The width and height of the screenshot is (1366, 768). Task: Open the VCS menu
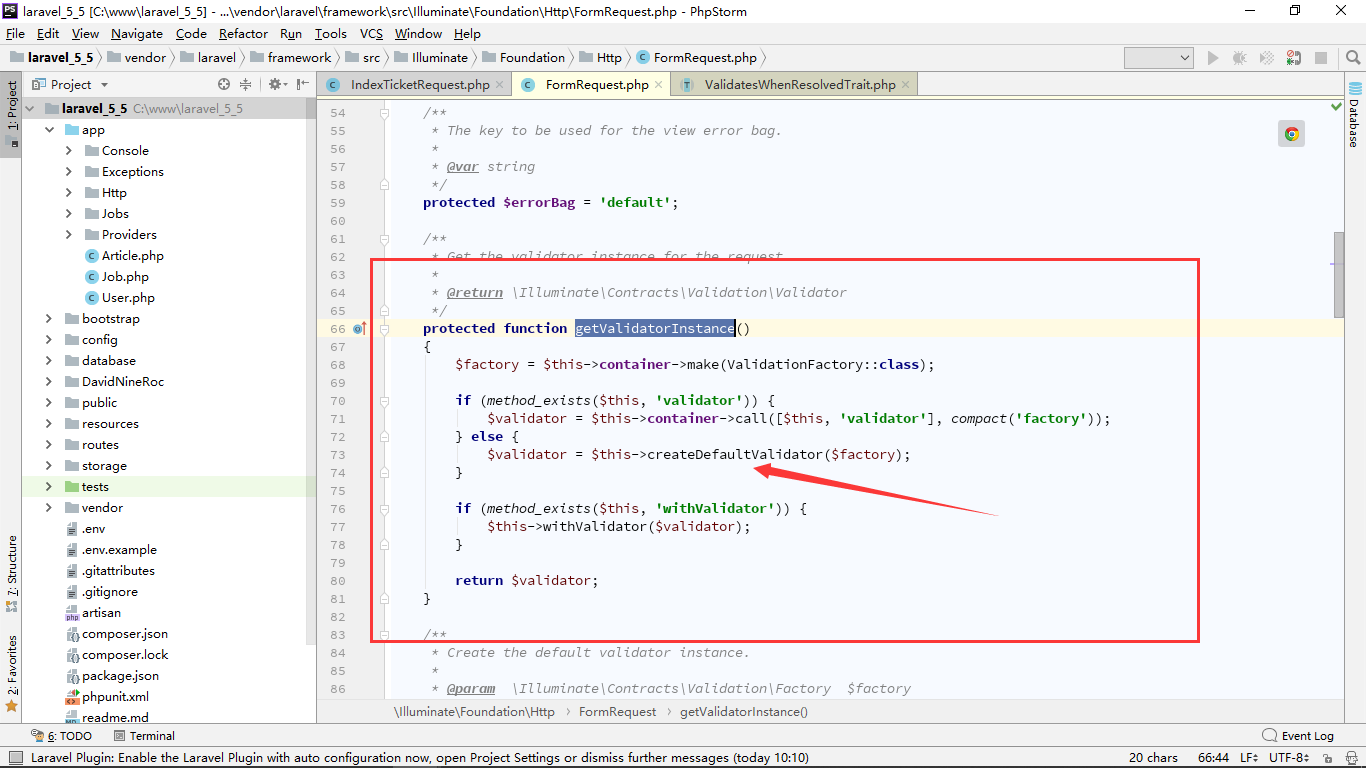[372, 33]
